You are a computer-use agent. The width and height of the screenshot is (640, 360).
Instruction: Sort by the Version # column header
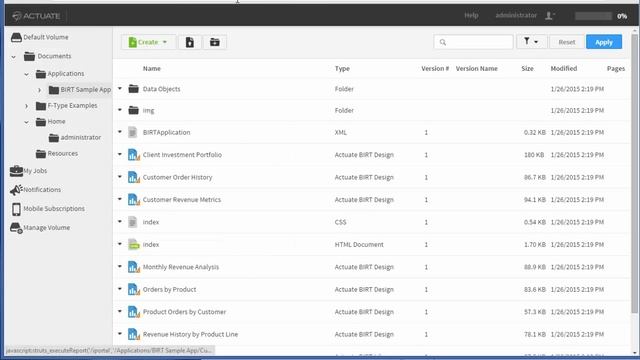point(435,69)
